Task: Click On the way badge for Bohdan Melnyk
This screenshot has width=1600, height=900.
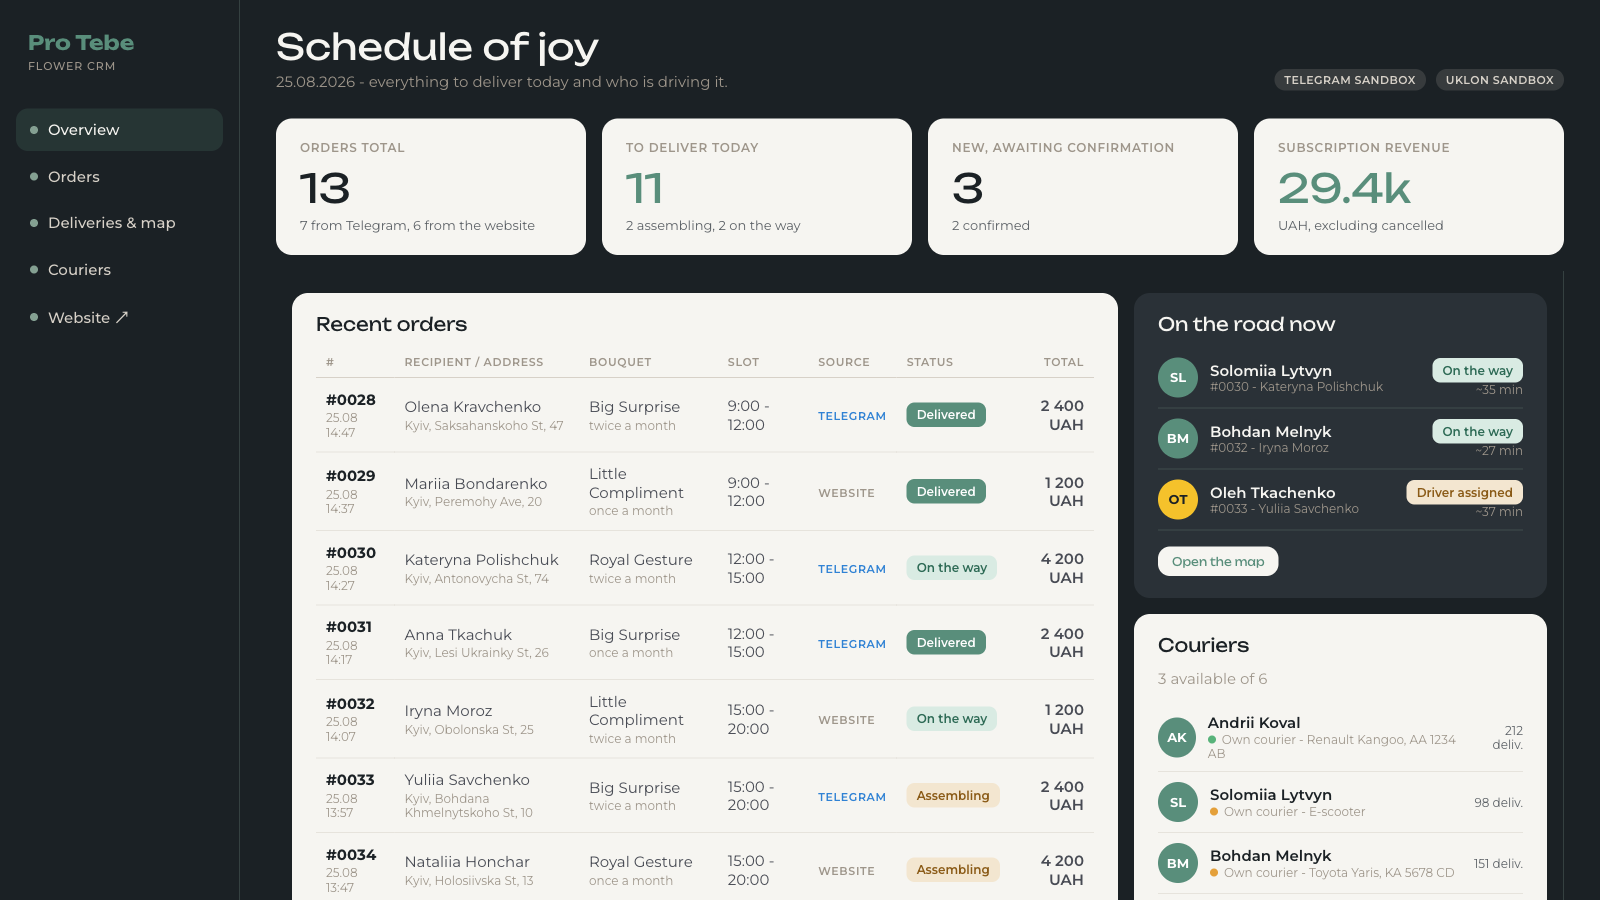Action: [1477, 432]
